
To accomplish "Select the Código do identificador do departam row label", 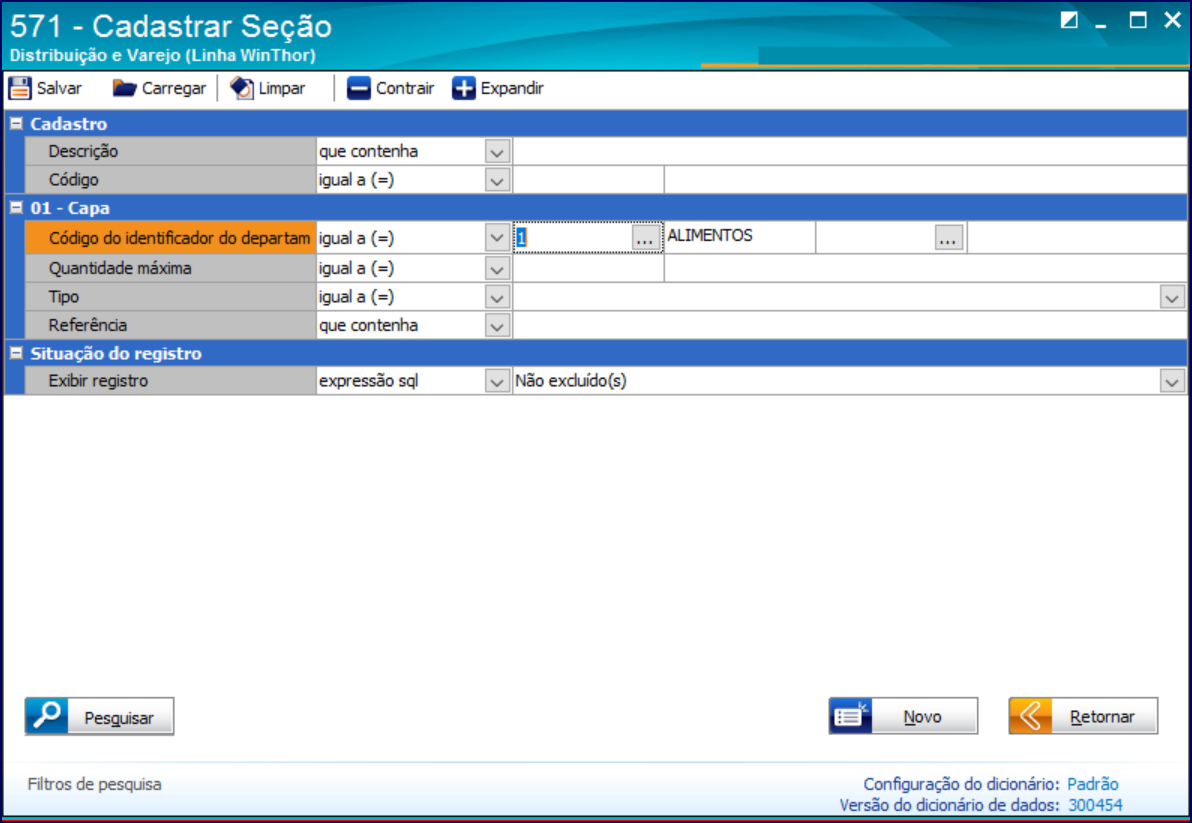I will (171, 238).
